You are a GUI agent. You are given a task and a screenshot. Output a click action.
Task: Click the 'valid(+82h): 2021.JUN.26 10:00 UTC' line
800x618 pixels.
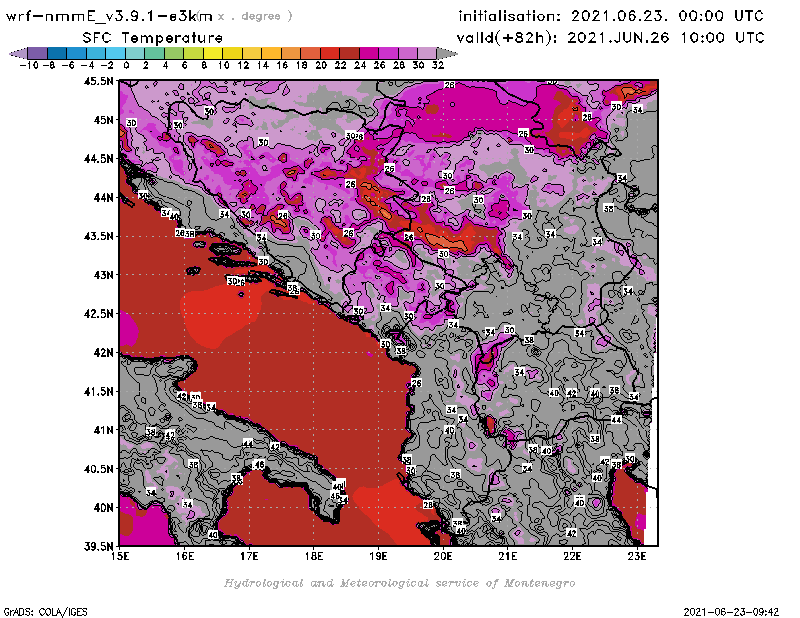(610, 37)
